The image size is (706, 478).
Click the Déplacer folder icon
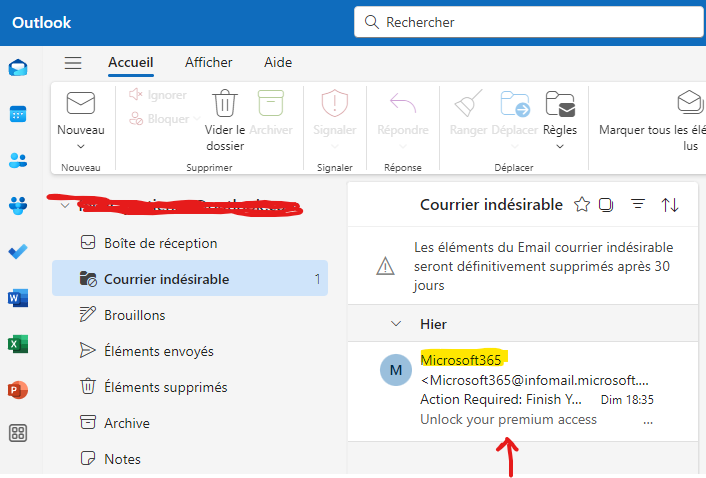click(x=515, y=103)
